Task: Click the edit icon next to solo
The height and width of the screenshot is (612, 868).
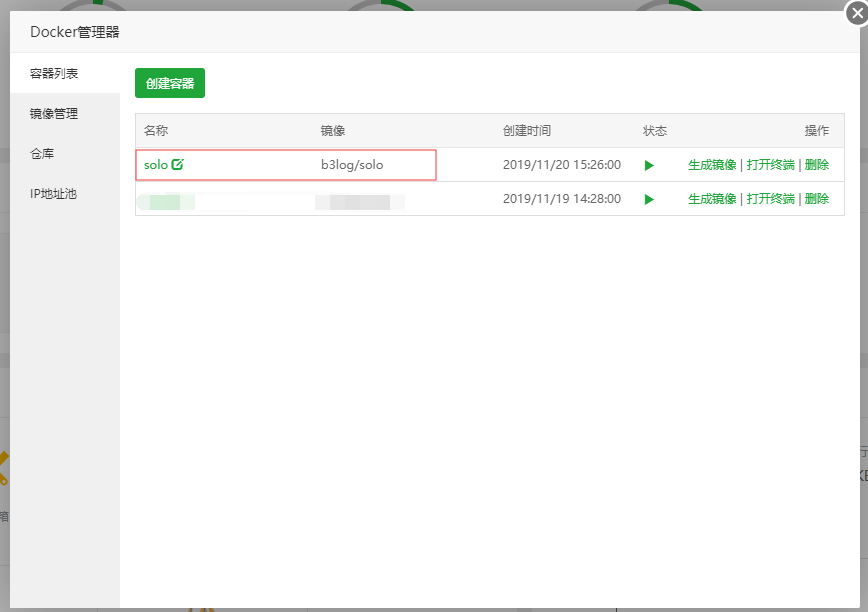Action: [177, 164]
